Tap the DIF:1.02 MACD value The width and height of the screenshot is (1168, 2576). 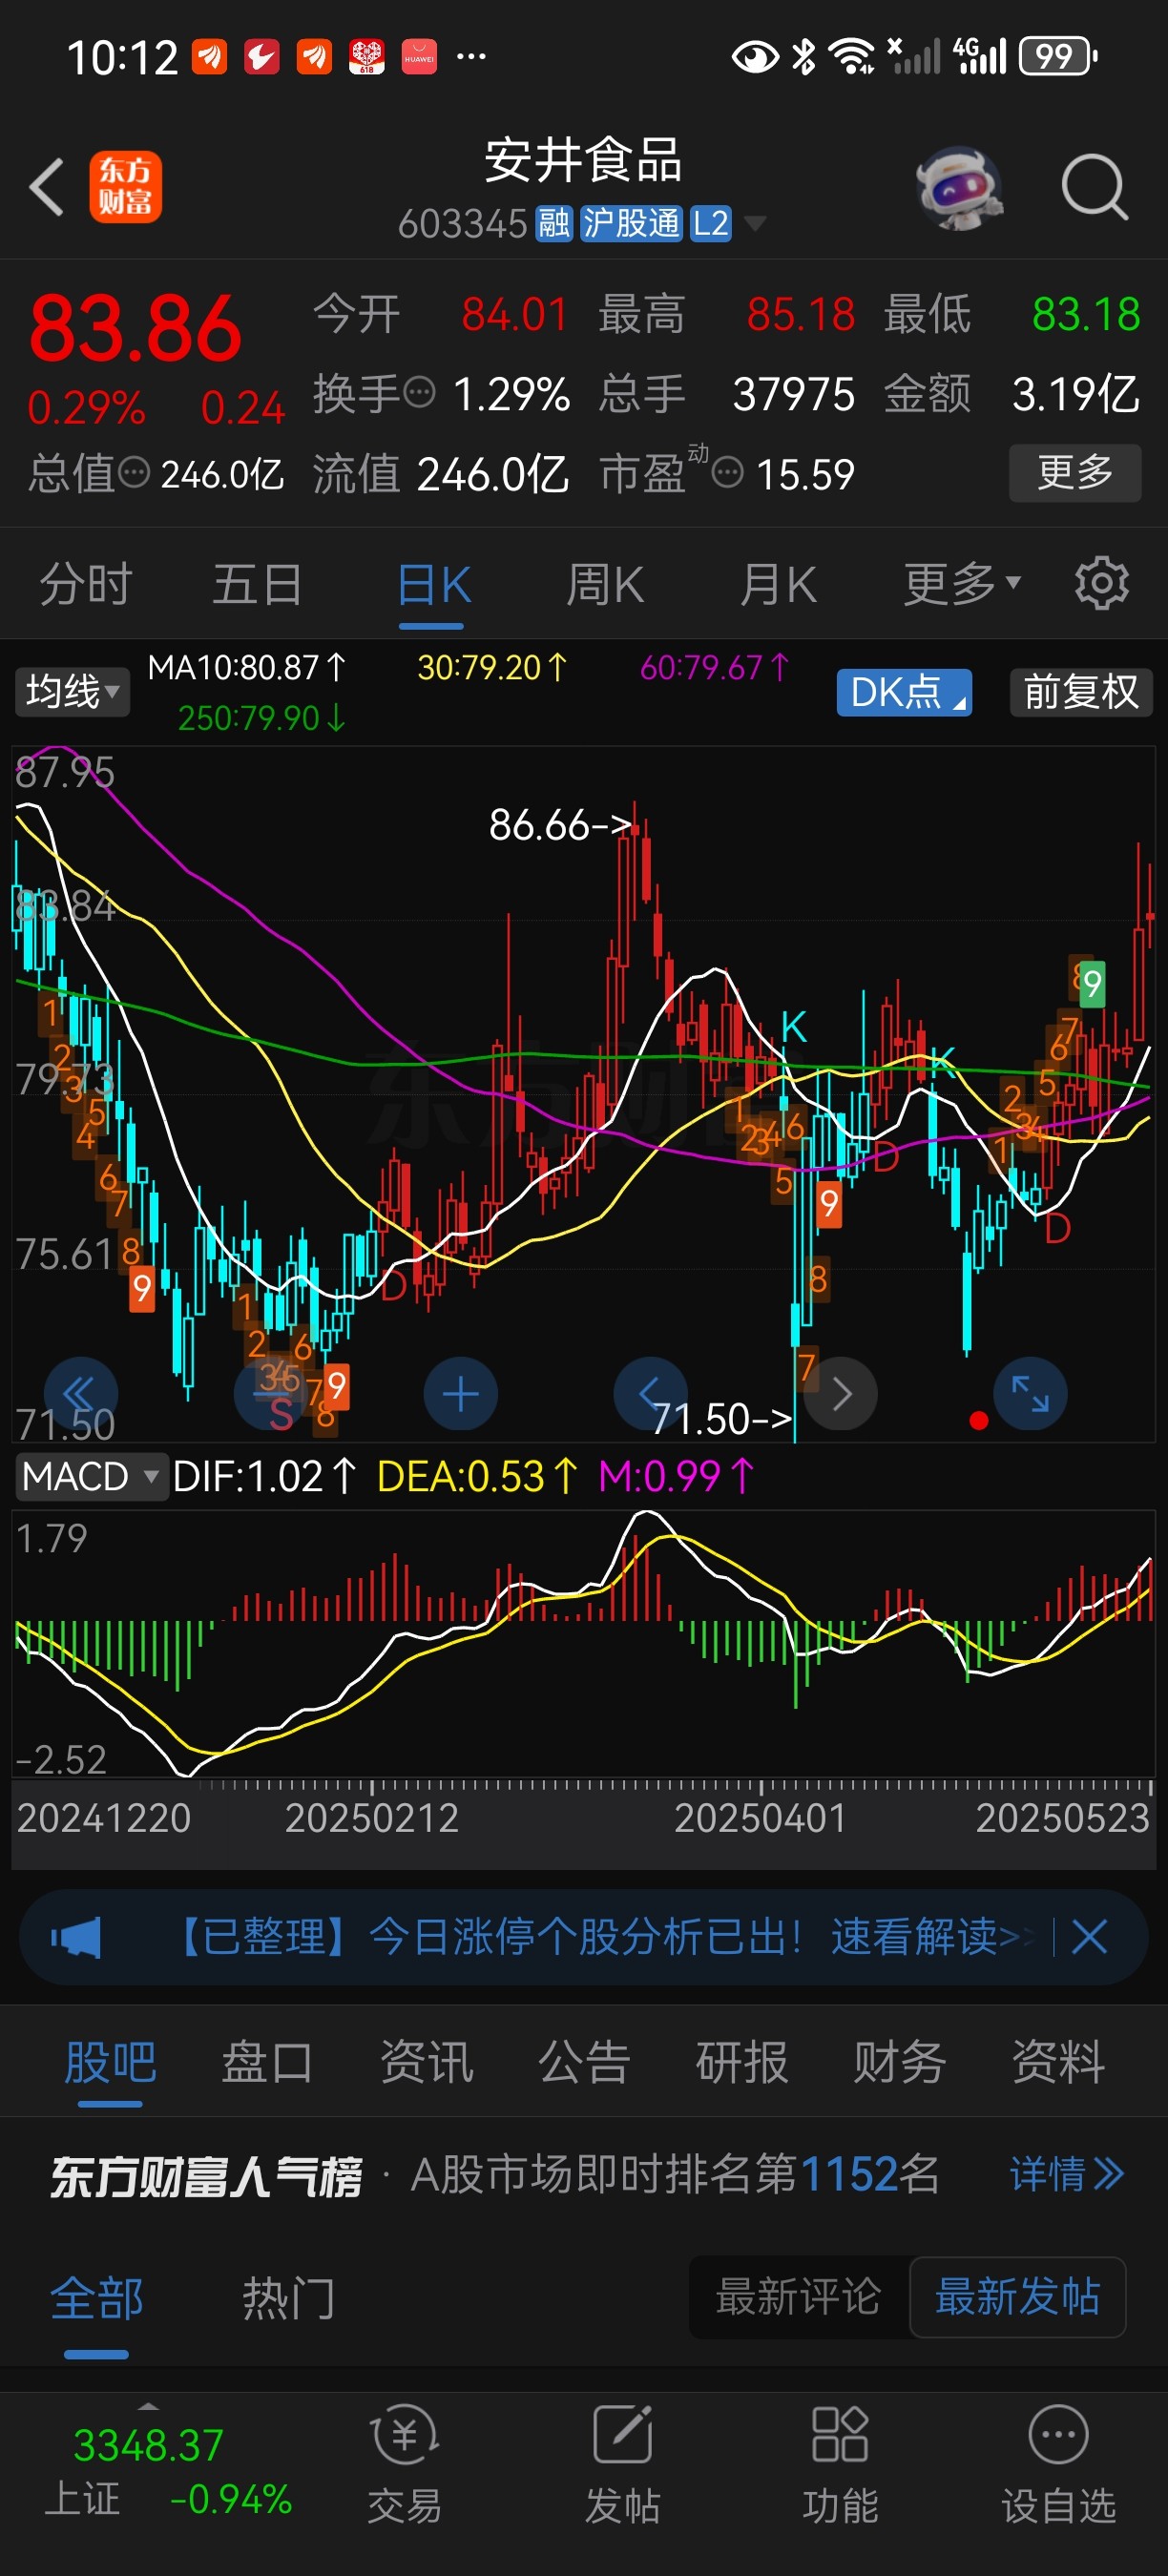pos(264,1476)
